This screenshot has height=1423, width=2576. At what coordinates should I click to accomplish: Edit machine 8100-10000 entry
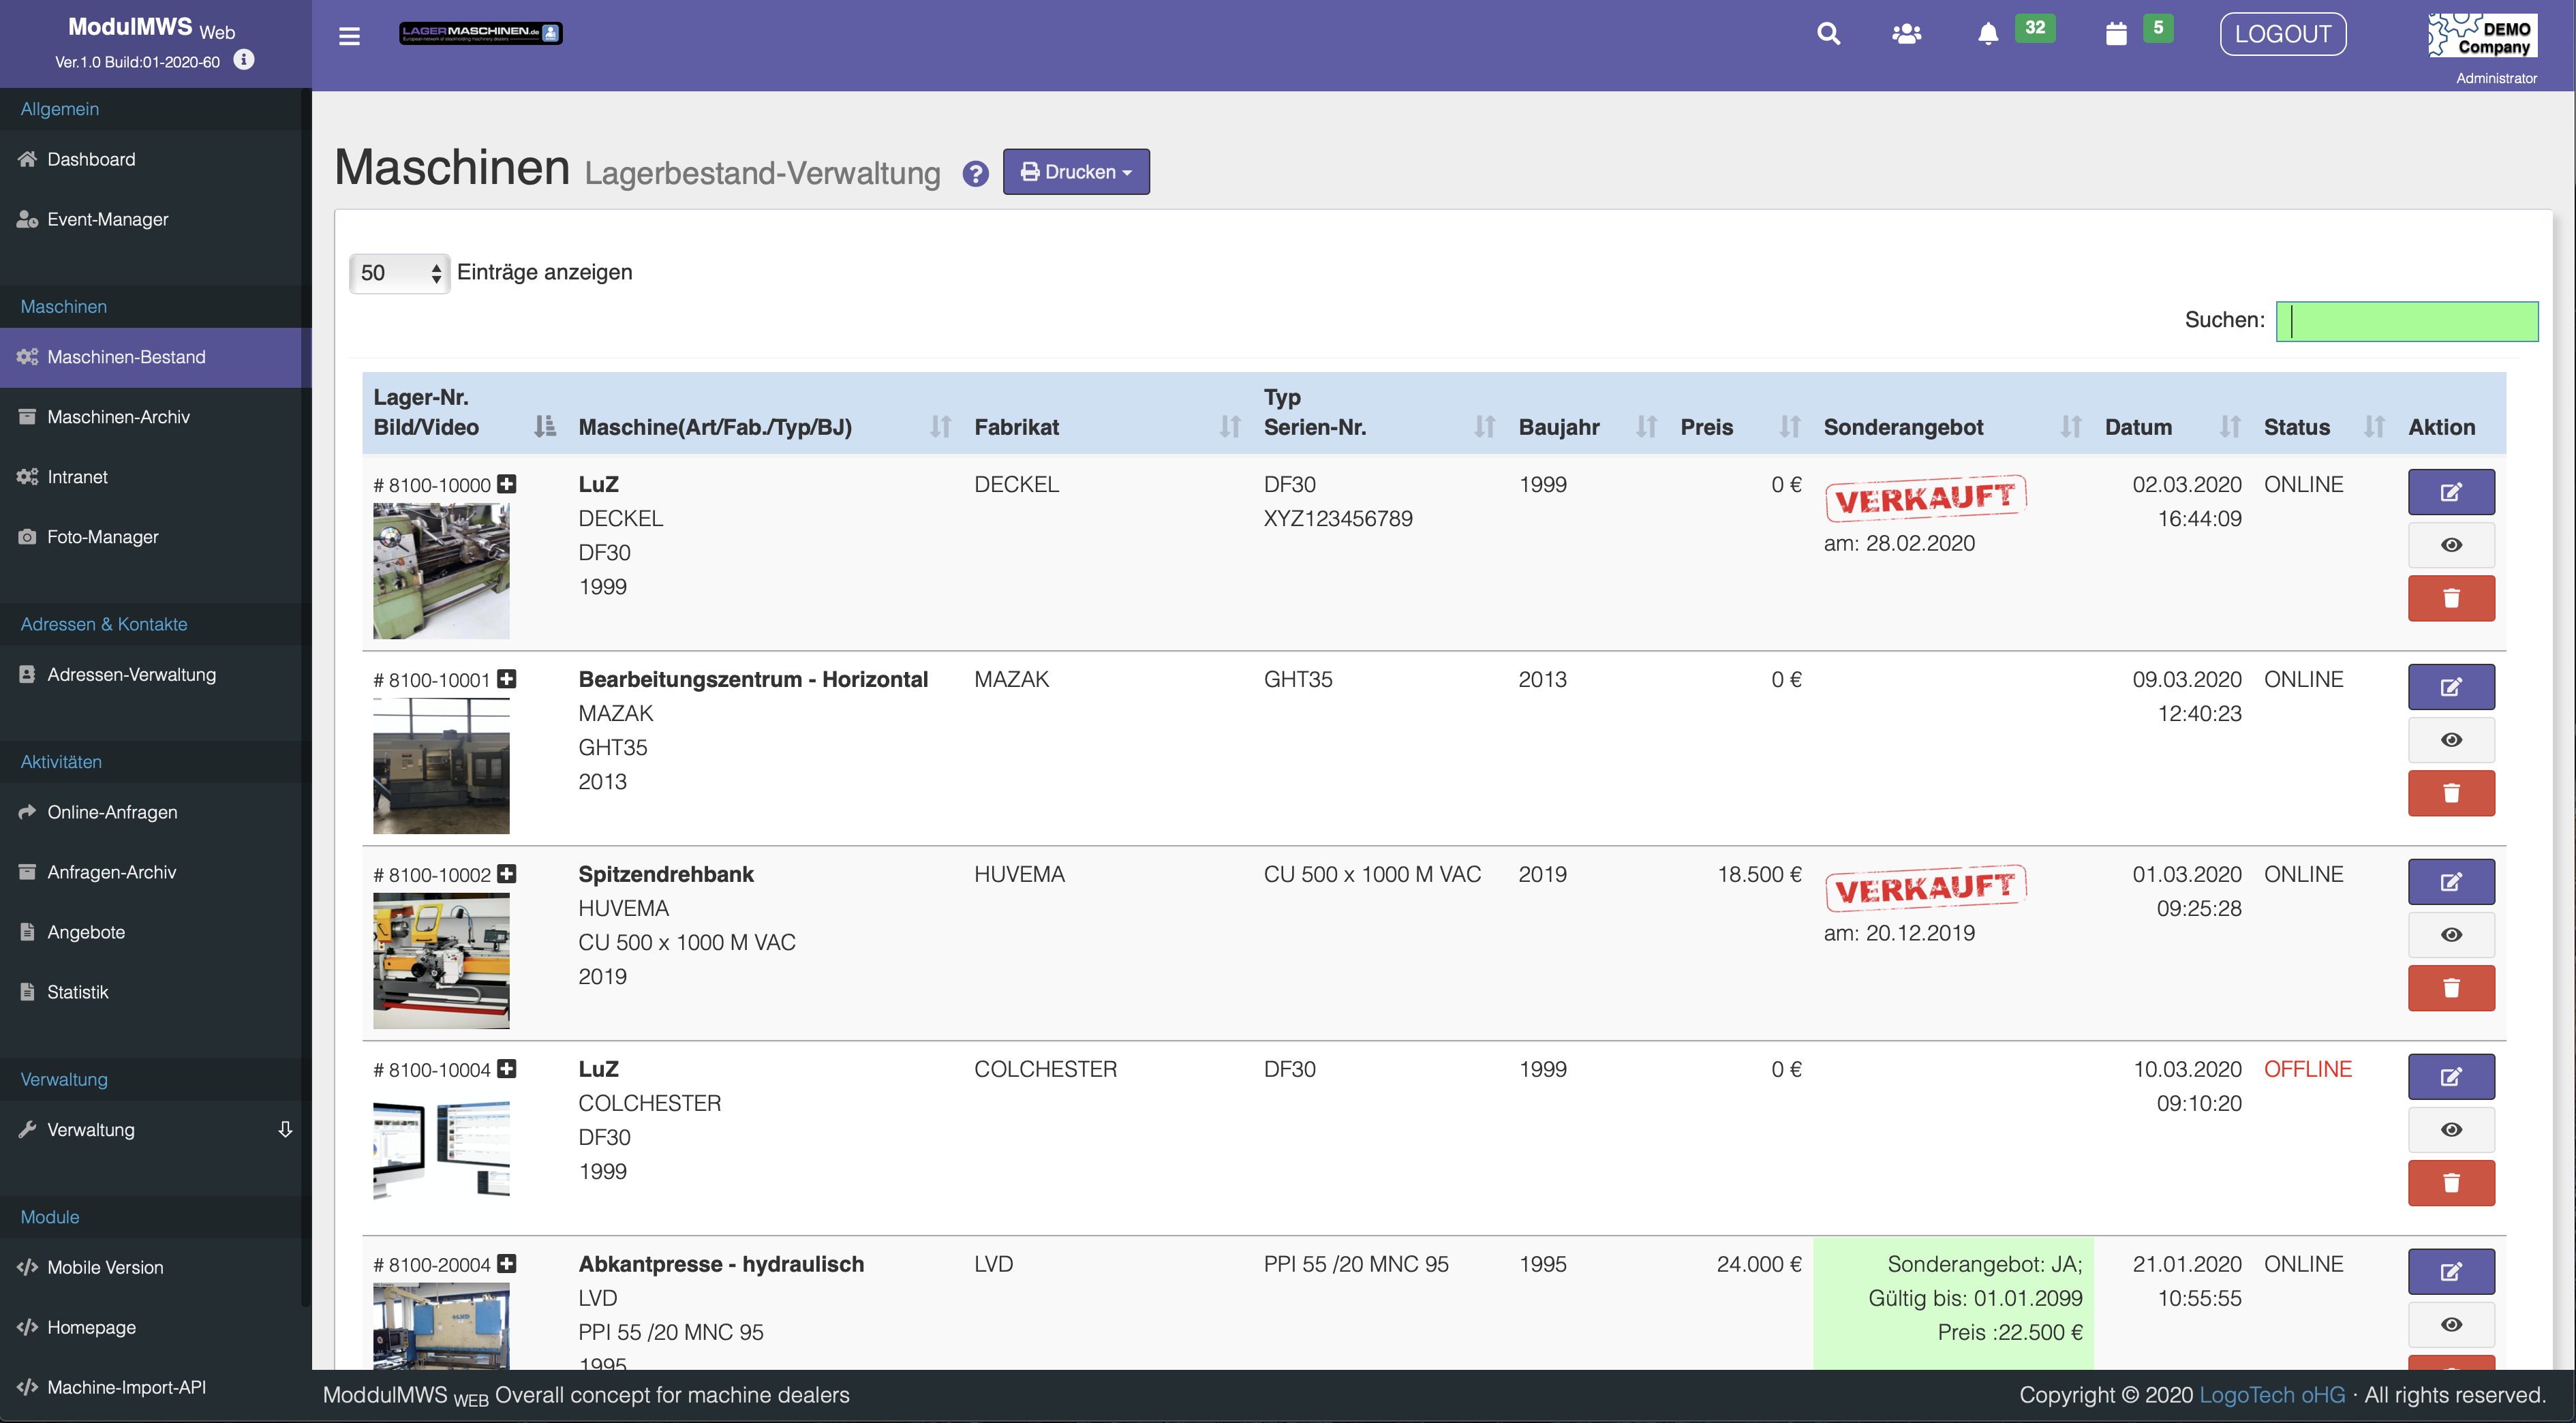click(2450, 492)
